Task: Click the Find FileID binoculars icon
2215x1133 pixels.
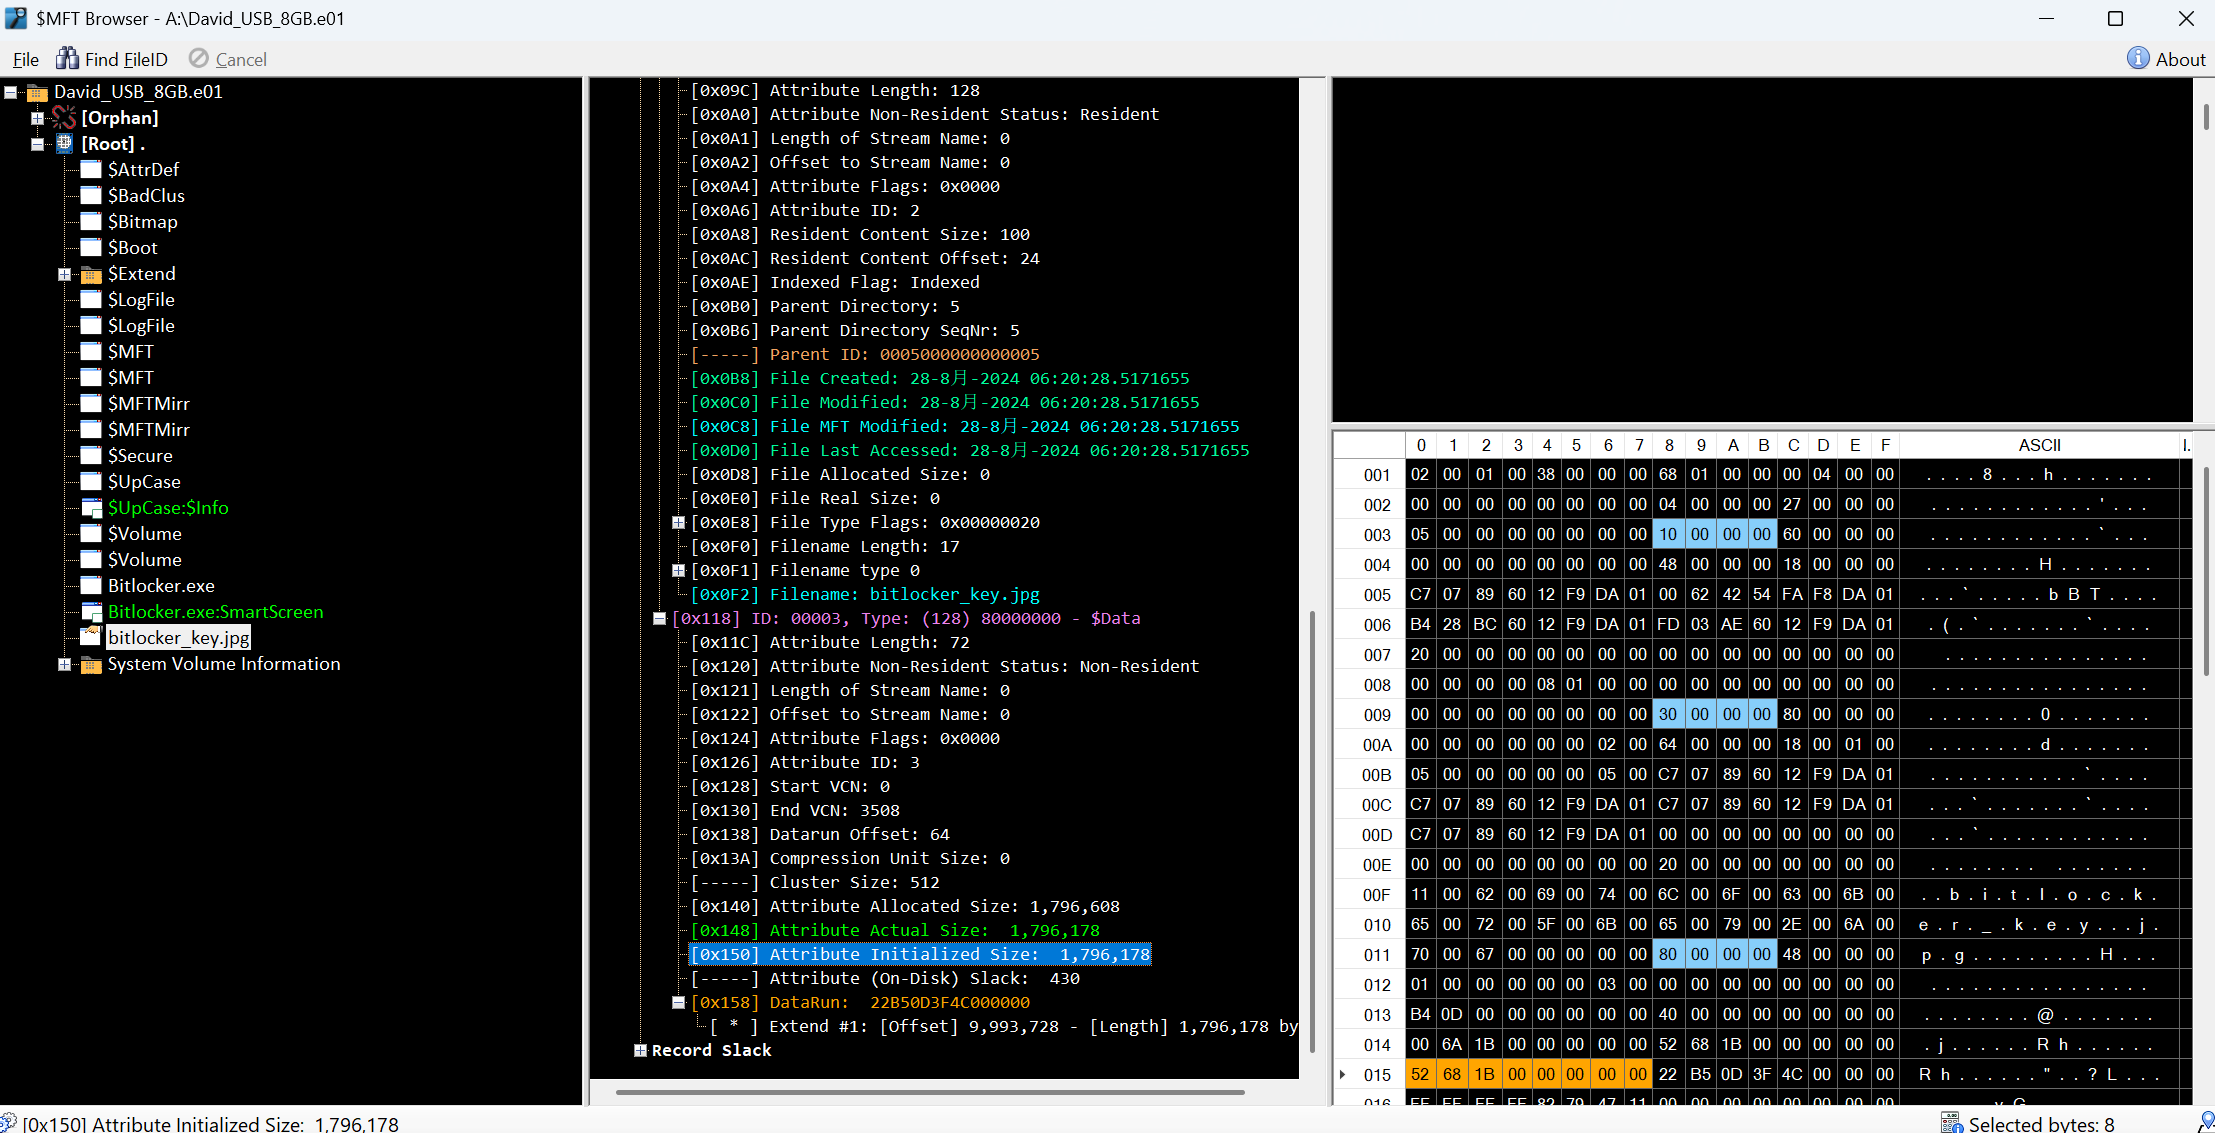Action: click(67, 59)
